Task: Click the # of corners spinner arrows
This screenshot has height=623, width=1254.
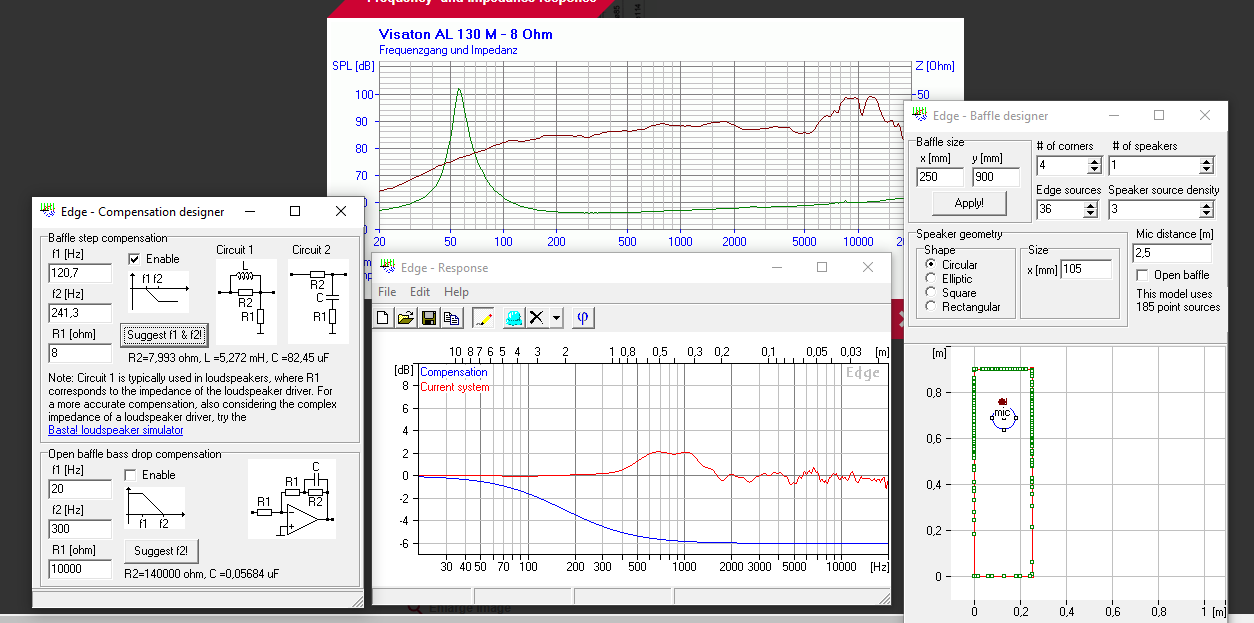Action: click(x=1094, y=166)
